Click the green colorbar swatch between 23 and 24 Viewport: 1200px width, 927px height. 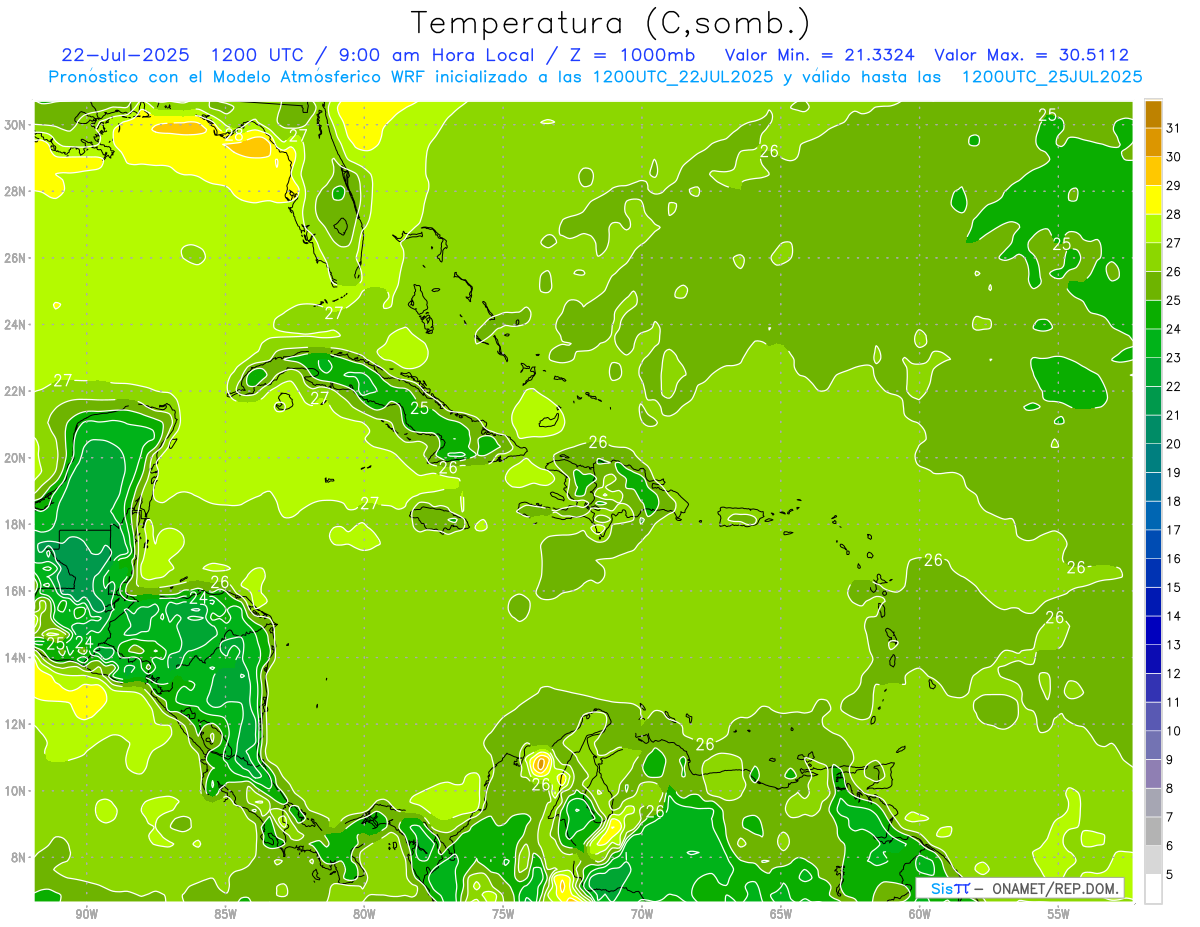pyautogui.click(x=1153, y=343)
